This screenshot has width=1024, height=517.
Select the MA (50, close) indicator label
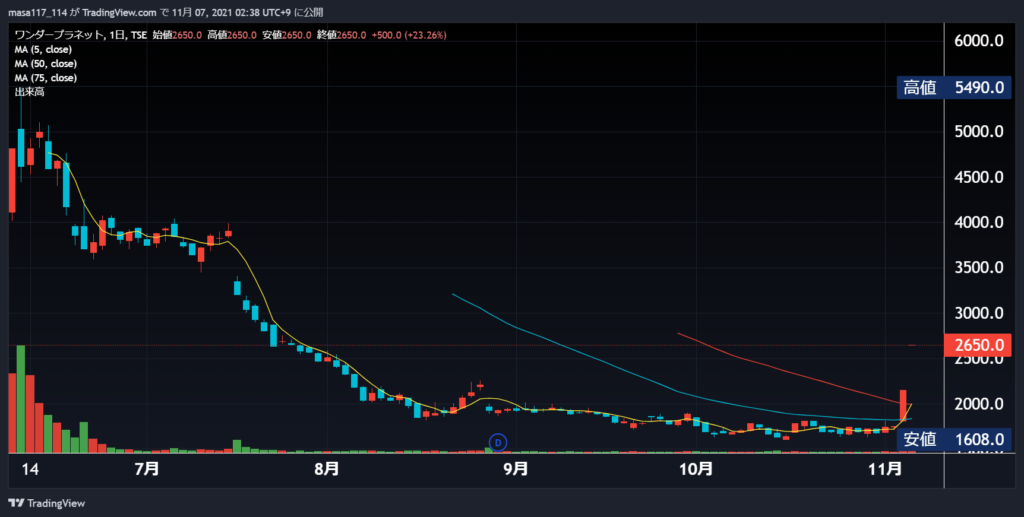46,64
